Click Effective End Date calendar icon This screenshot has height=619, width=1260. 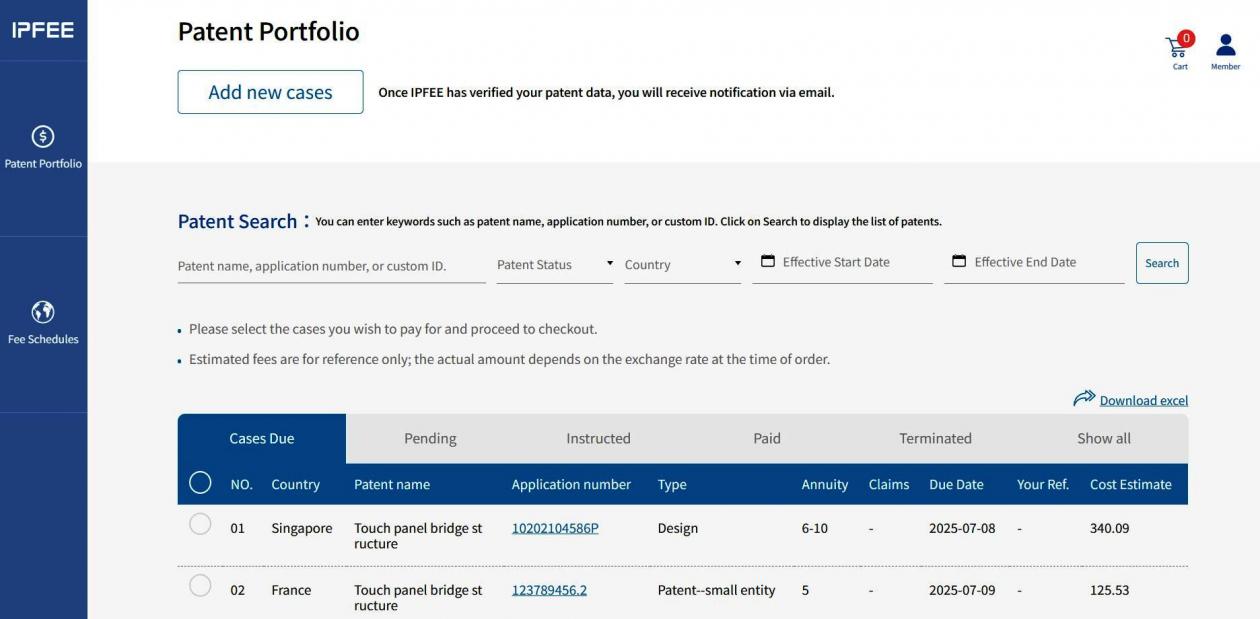[x=959, y=261]
